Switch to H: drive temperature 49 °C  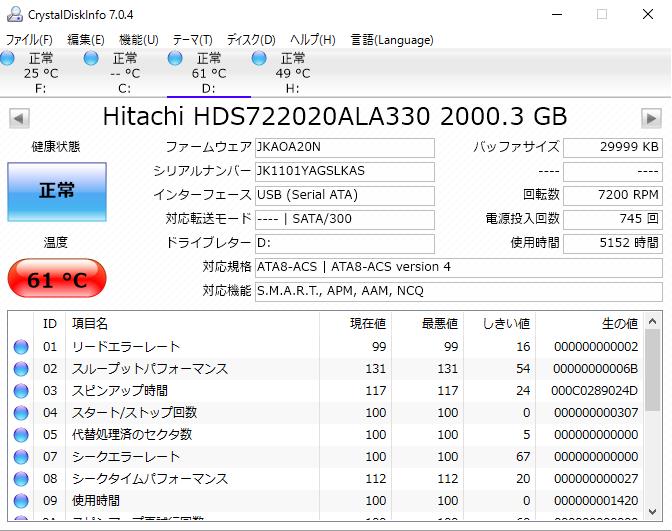293,74
